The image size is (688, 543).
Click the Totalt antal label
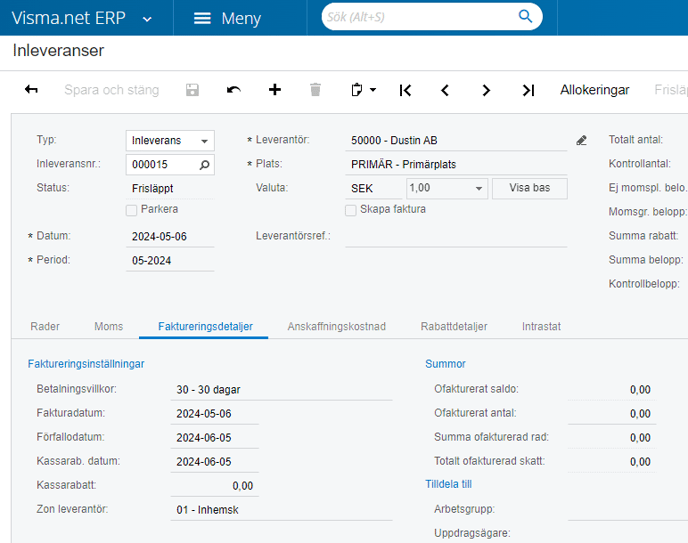(x=635, y=140)
